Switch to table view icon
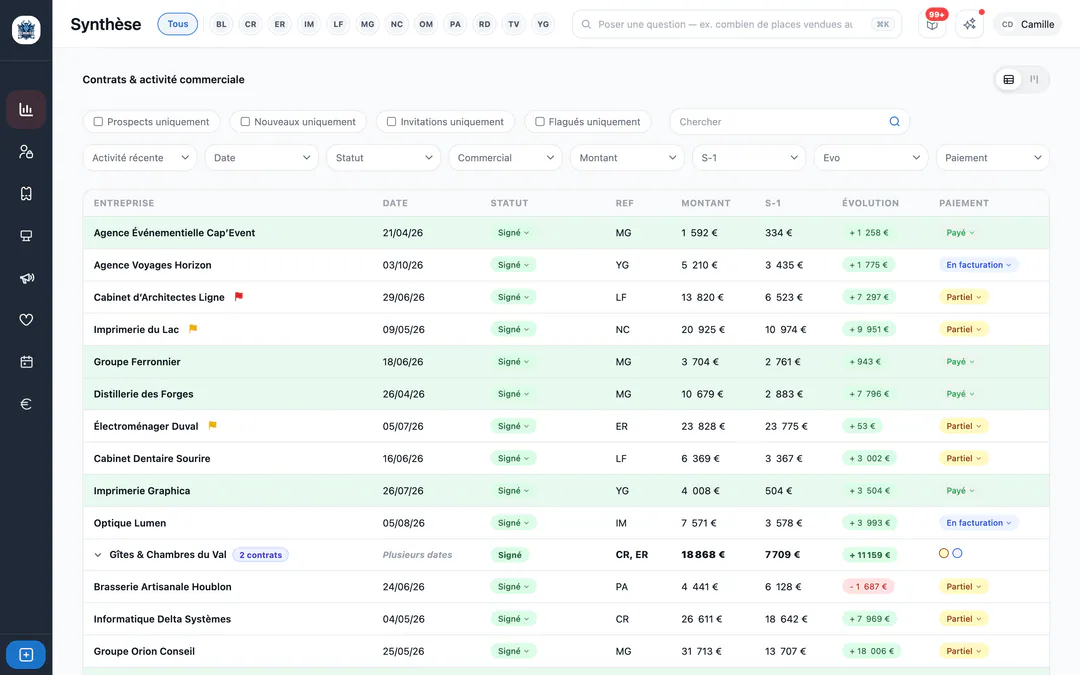The width and height of the screenshot is (1080, 675). (x=1008, y=79)
